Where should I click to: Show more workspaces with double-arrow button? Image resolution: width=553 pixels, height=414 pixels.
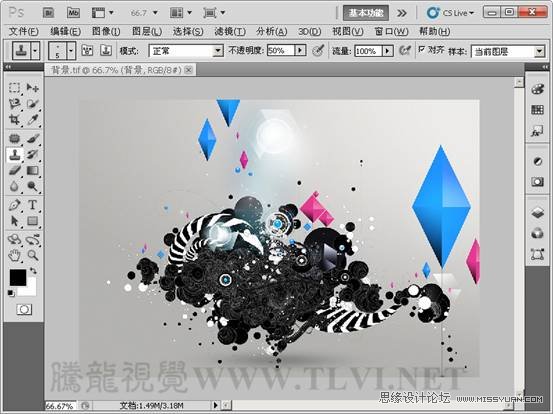401,13
